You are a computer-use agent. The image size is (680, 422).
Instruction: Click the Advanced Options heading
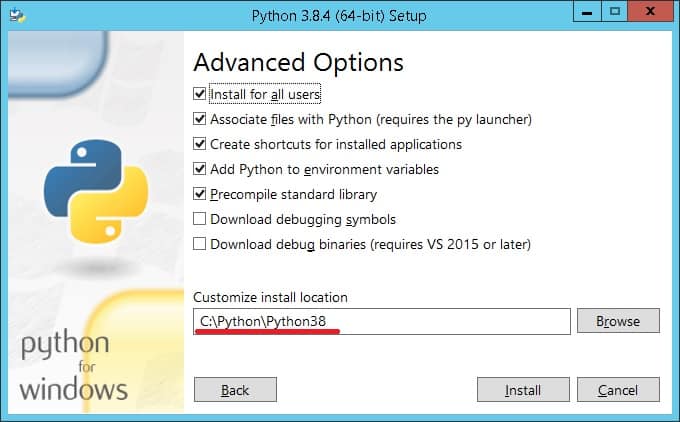(298, 63)
